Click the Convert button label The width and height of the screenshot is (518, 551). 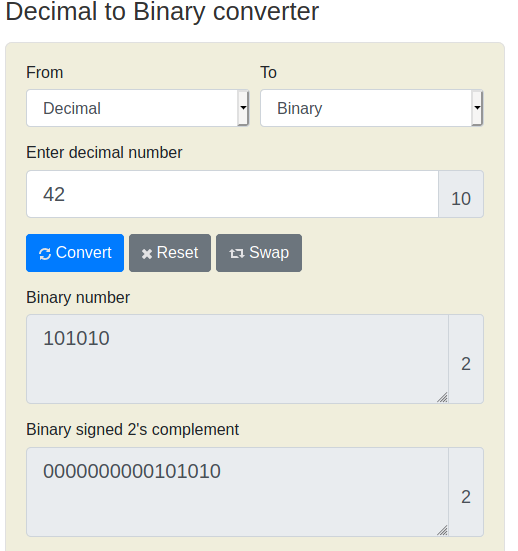click(x=84, y=253)
